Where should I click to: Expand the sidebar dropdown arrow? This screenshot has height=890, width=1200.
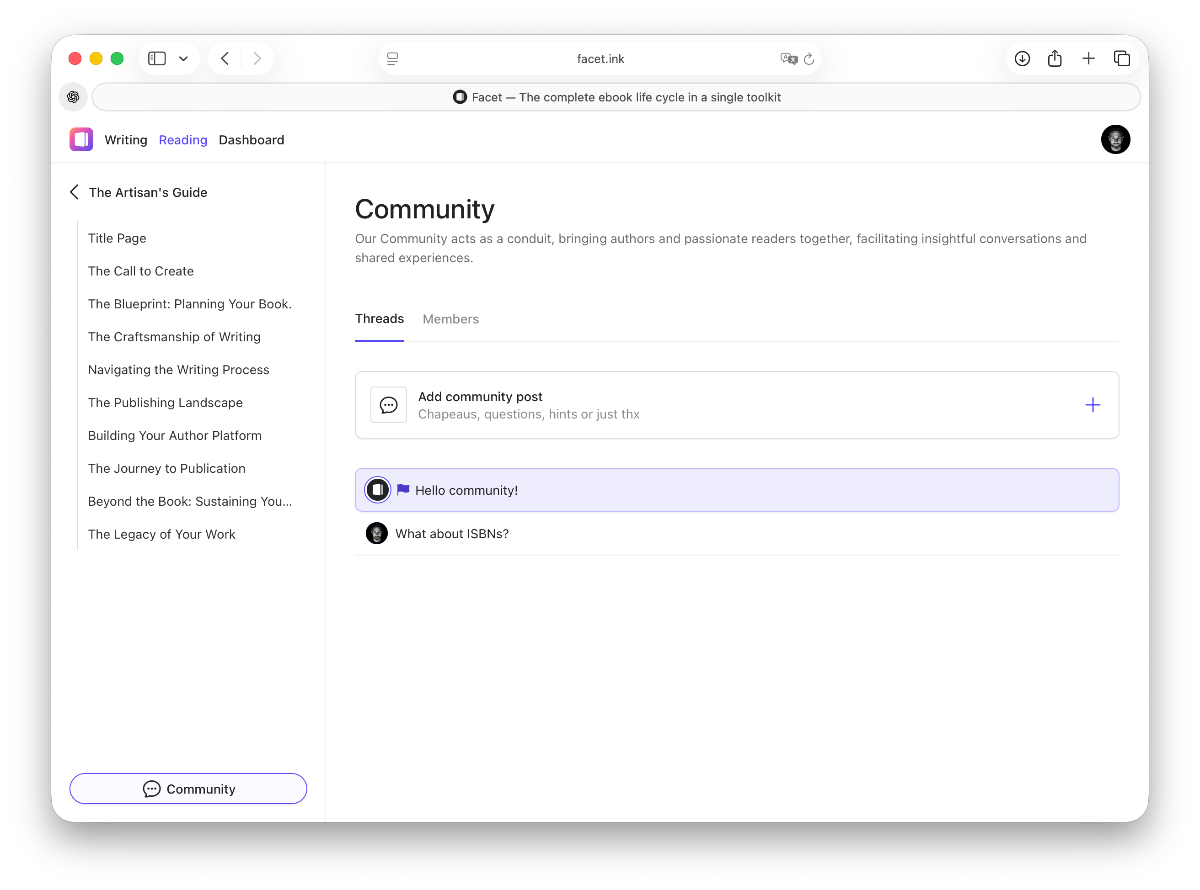pyautogui.click(x=183, y=59)
